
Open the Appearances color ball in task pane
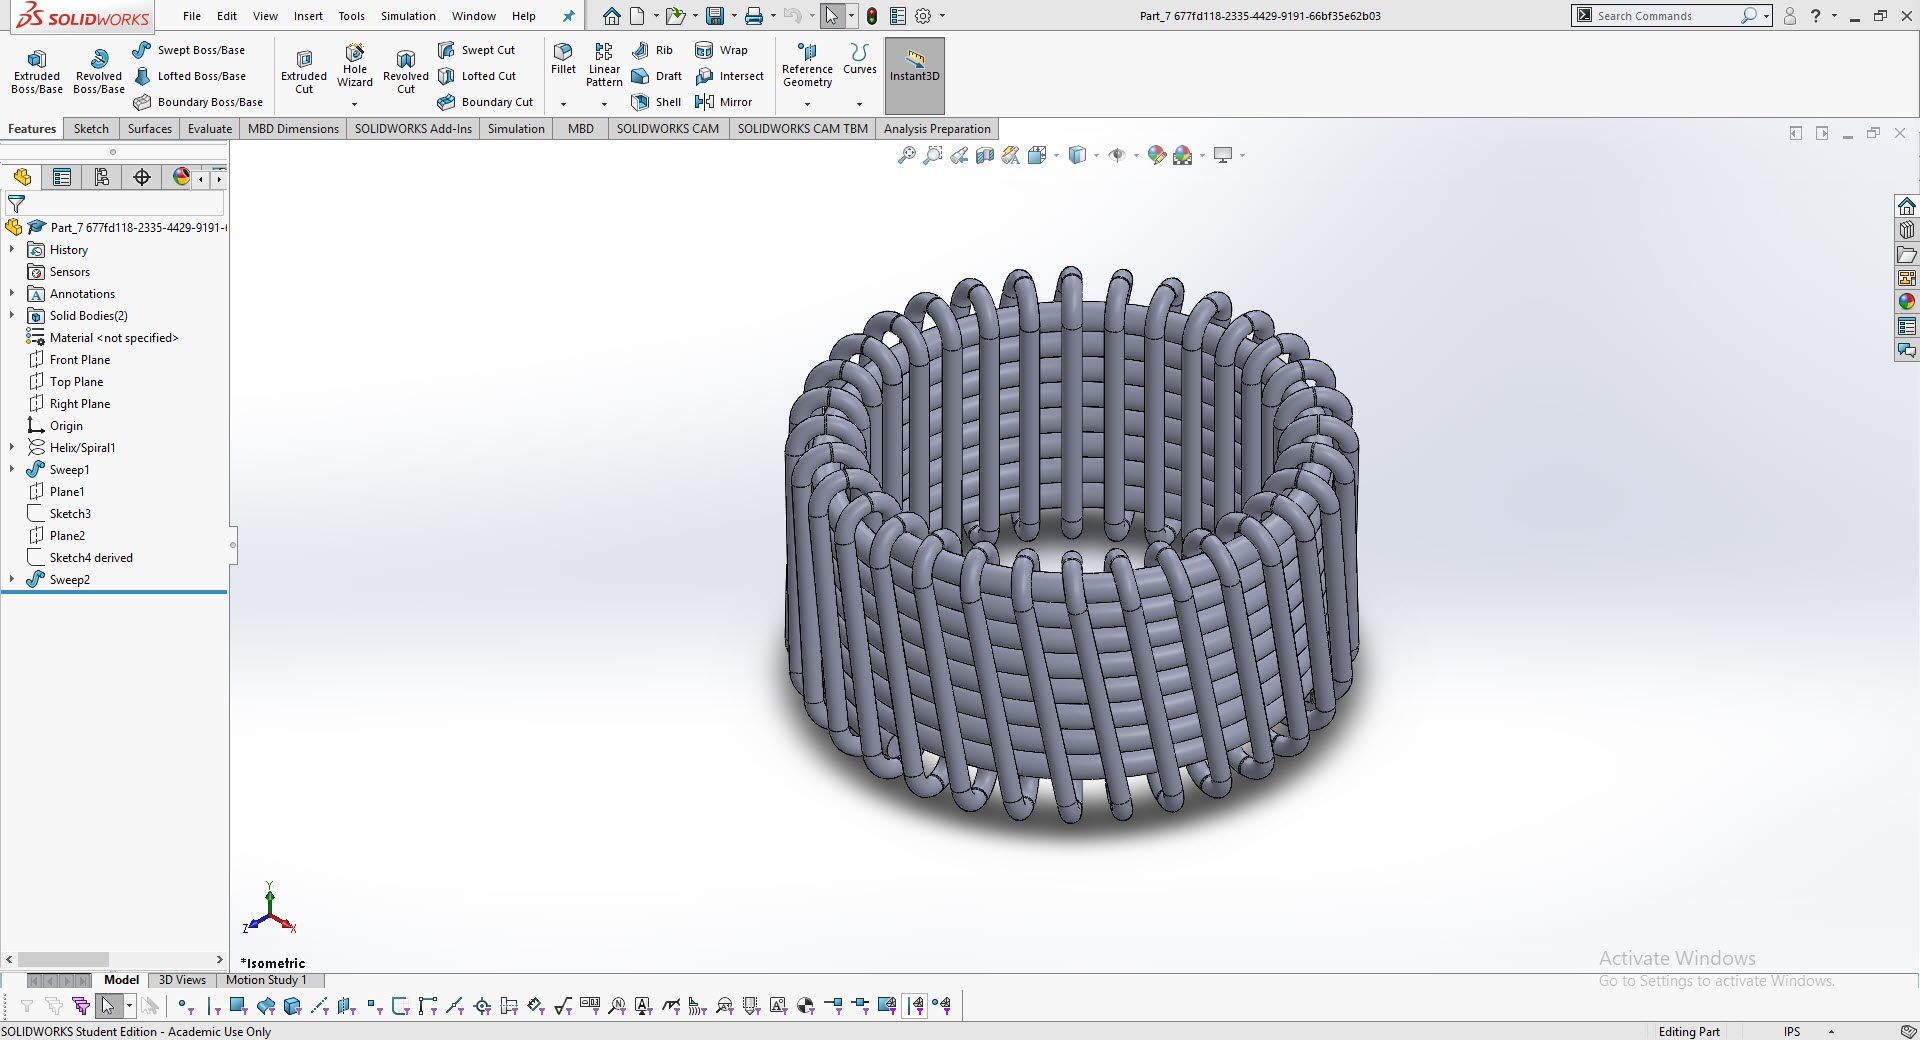coord(1906,302)
